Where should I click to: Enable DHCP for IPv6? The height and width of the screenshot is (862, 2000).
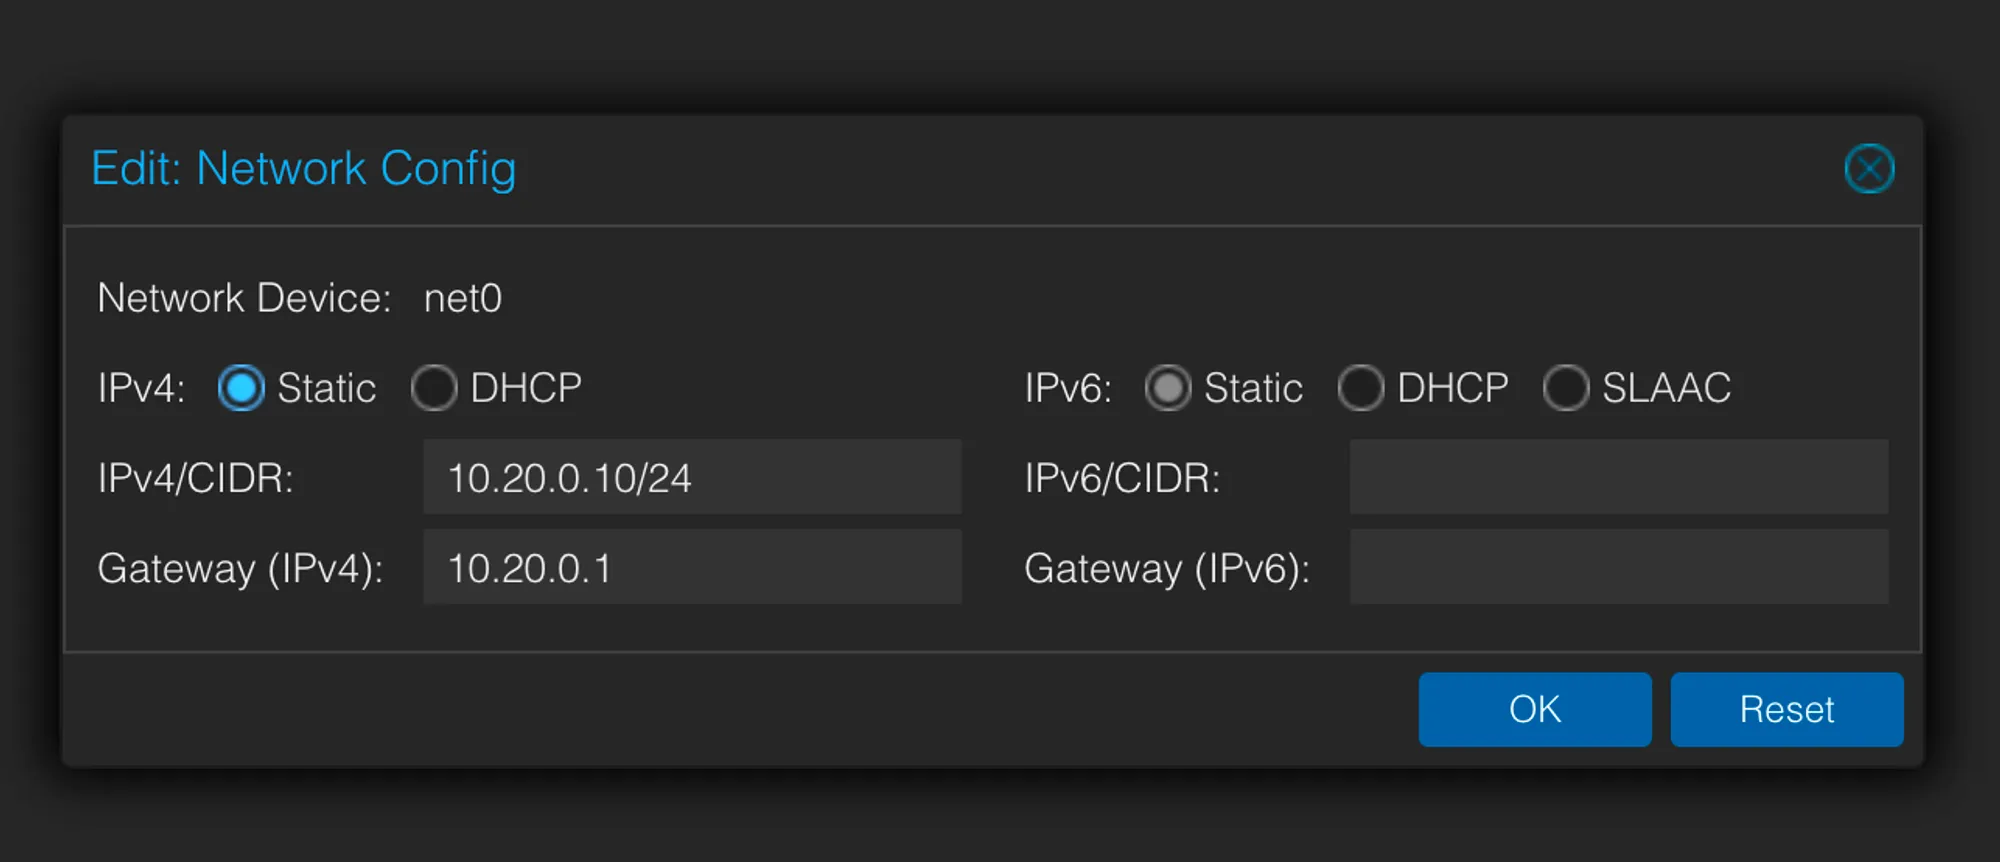point(1362,388)
